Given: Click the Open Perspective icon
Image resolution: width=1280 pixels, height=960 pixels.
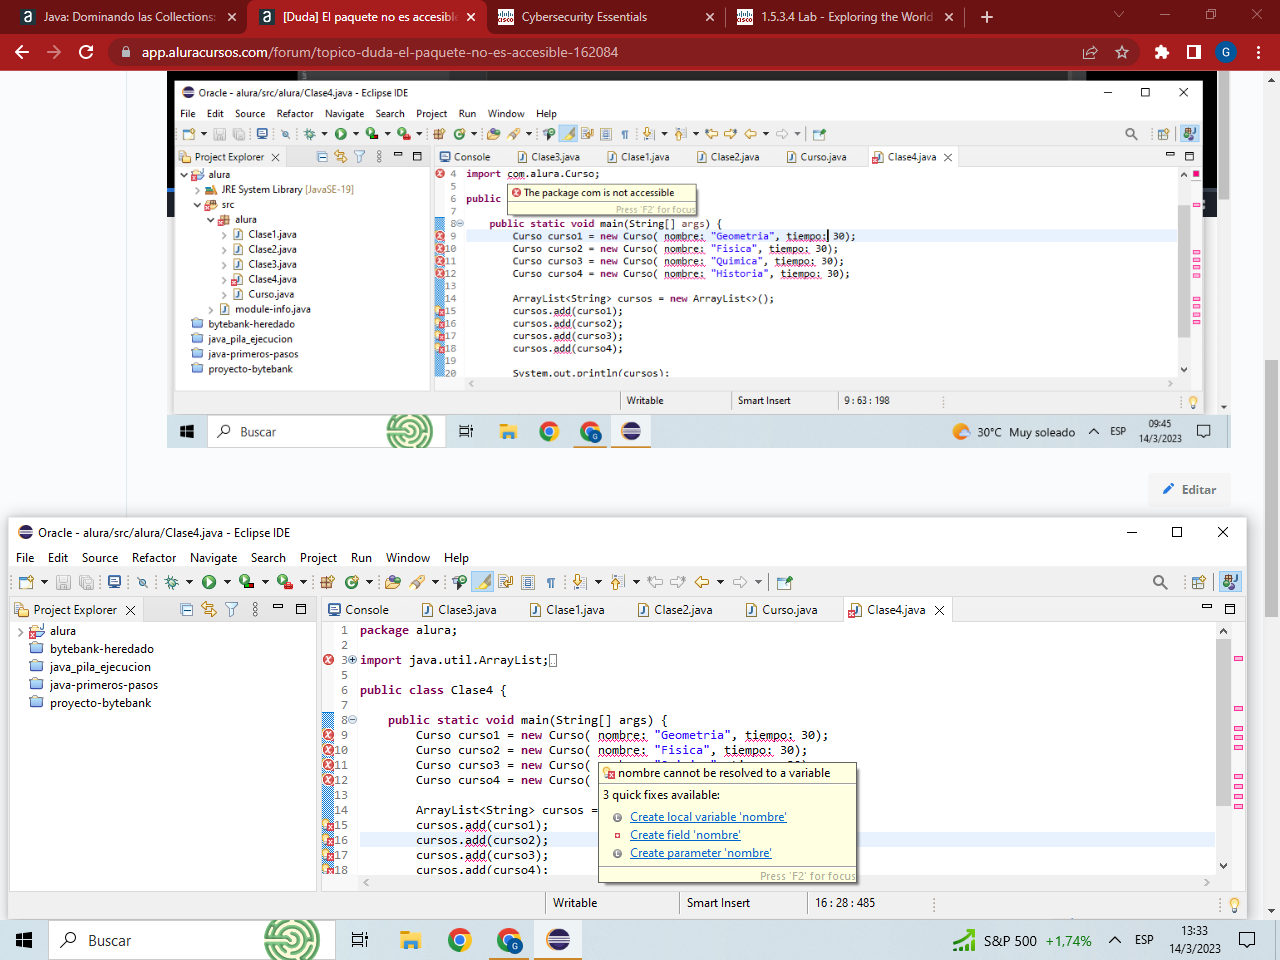Looking at the screenshot, I should click(x=1198, y=582).
